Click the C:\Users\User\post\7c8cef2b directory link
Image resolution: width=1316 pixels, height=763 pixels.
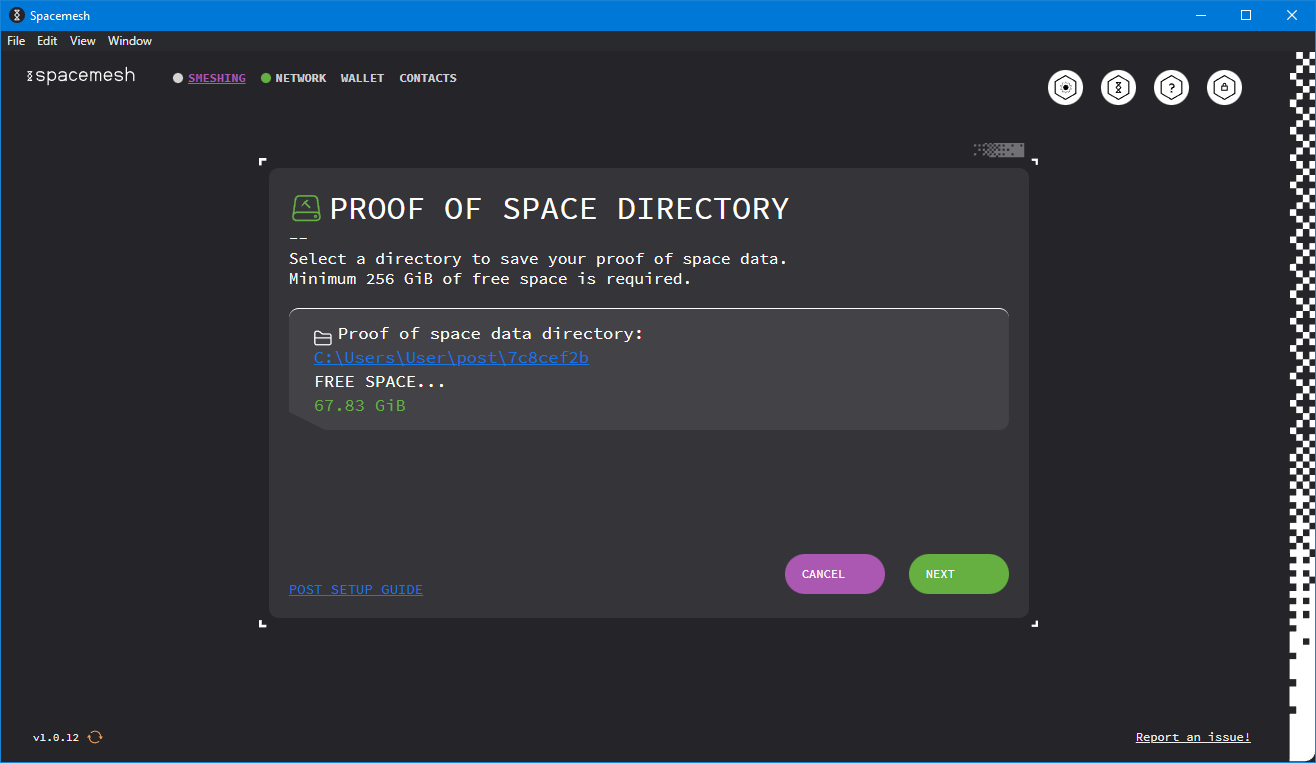[x=451, y=358]
